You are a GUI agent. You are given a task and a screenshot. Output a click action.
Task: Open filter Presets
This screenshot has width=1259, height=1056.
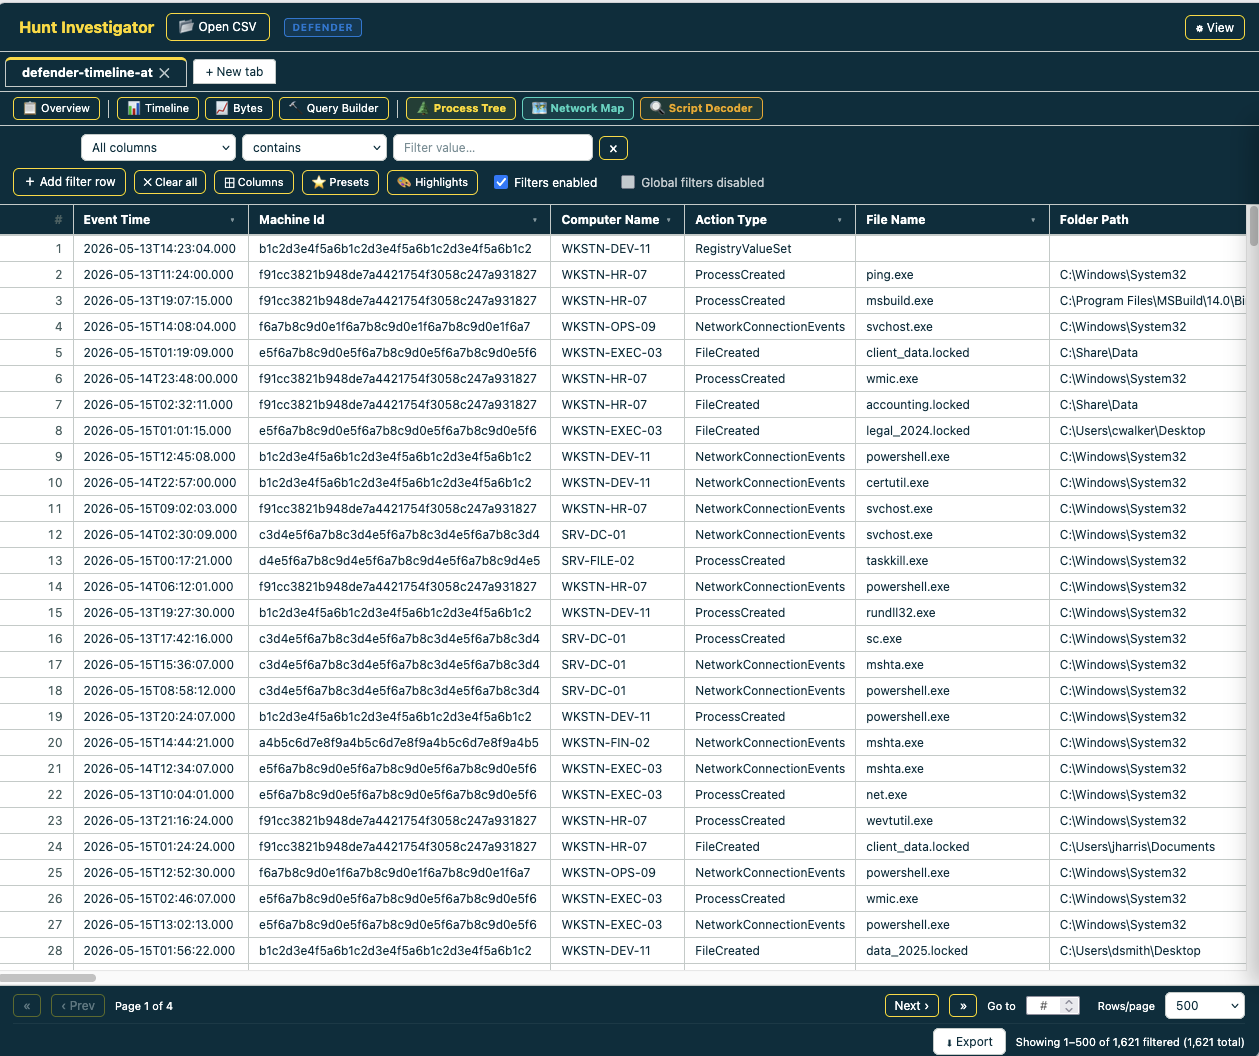coord(340,182)
